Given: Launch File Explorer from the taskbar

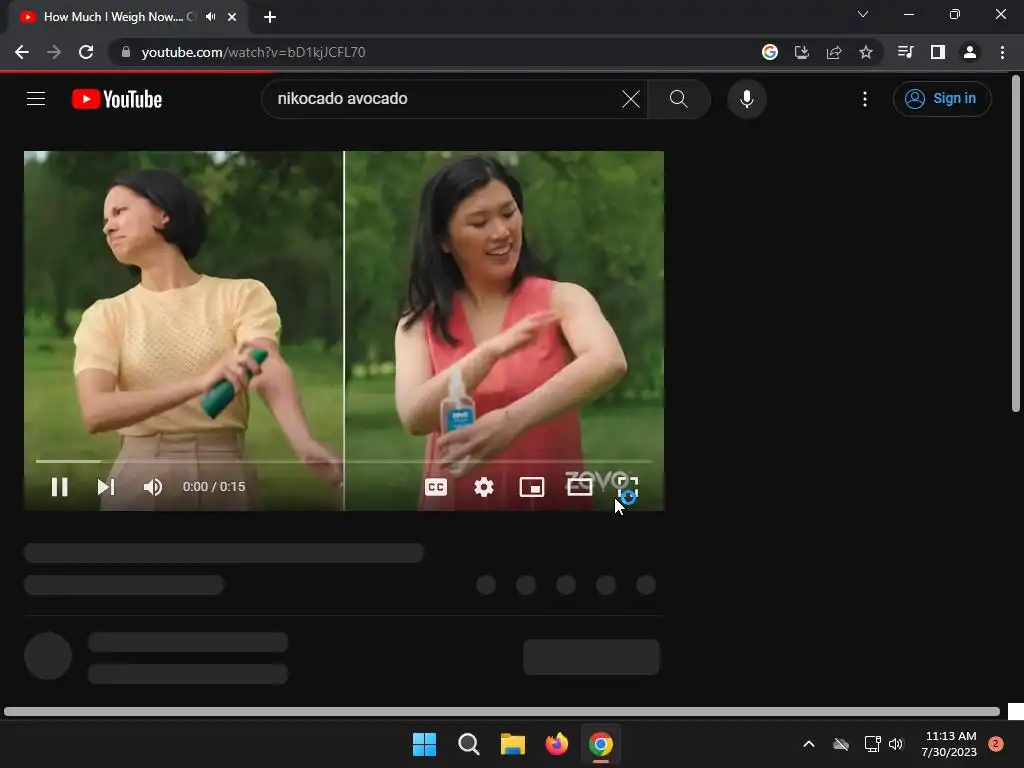Looking at the screenshot, I should tap(513, 744).
